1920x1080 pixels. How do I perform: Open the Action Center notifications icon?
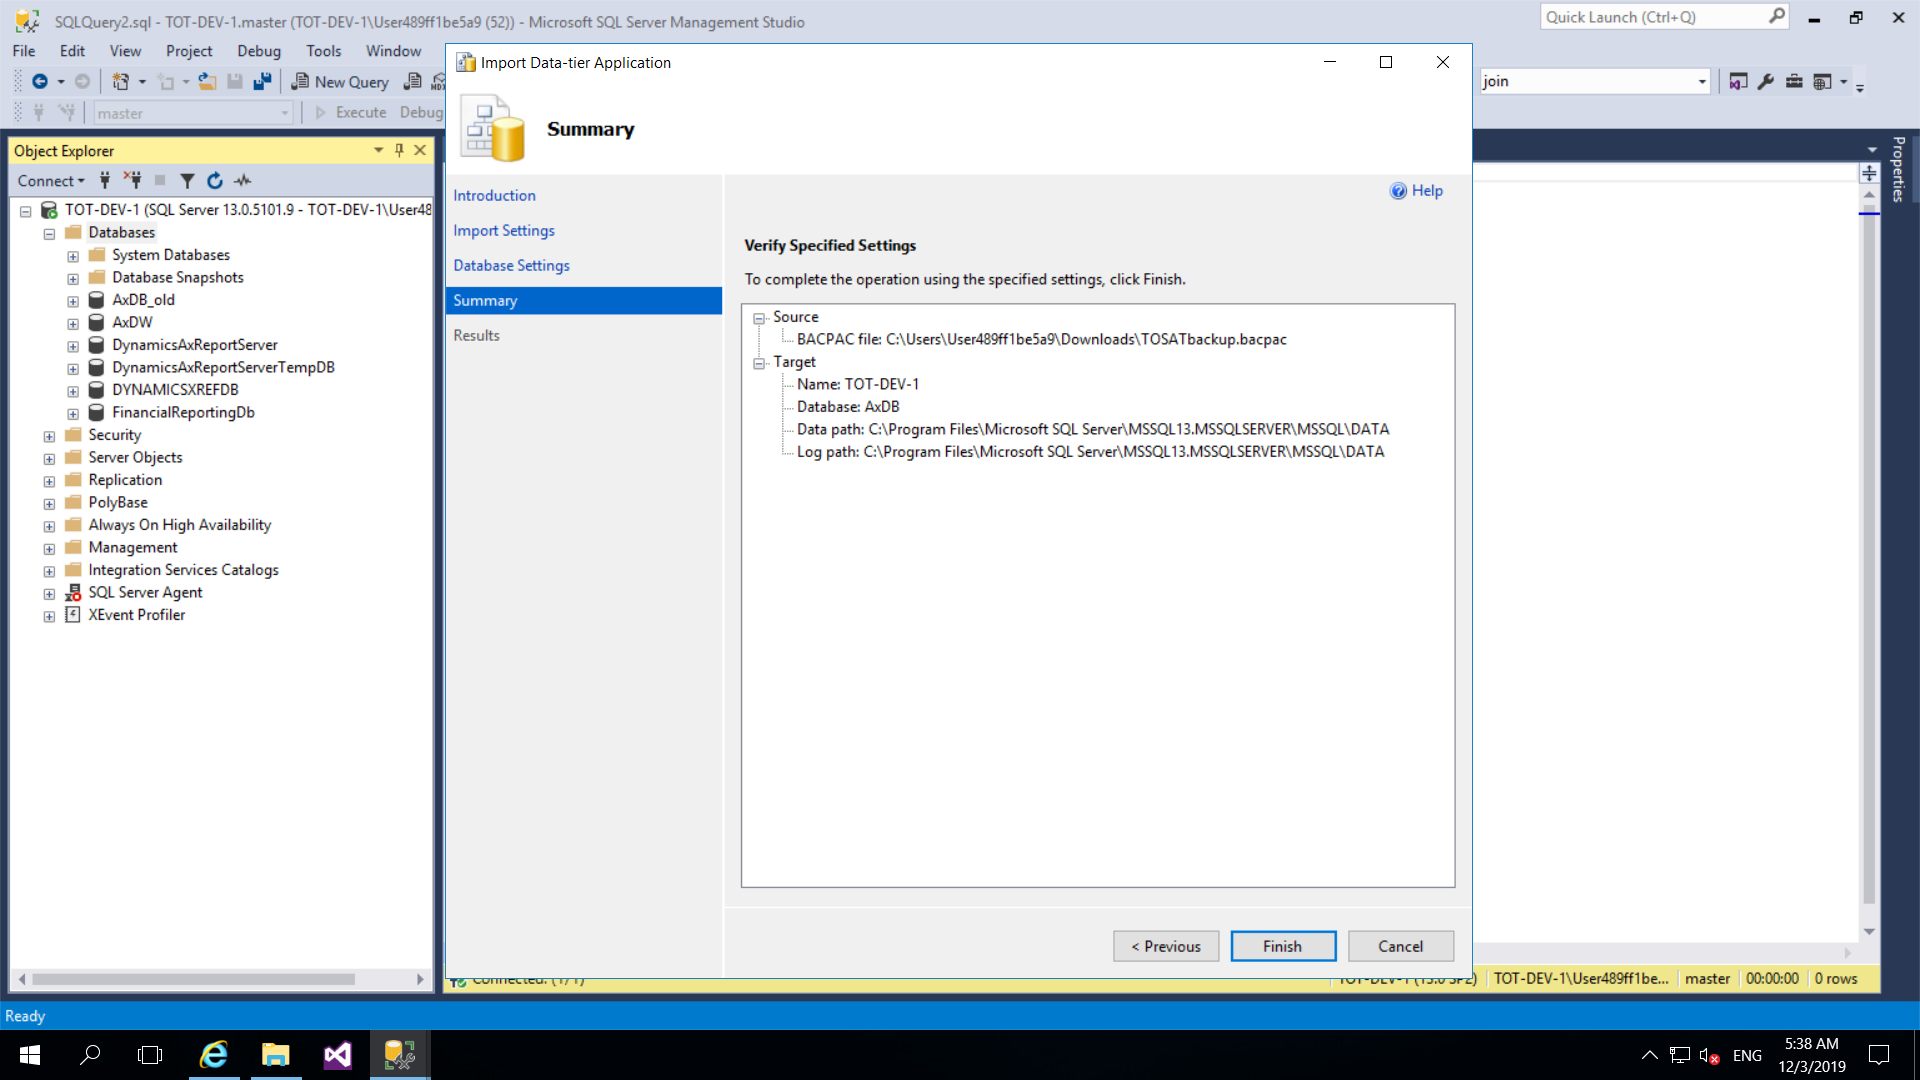[x=1879, y=1055]
